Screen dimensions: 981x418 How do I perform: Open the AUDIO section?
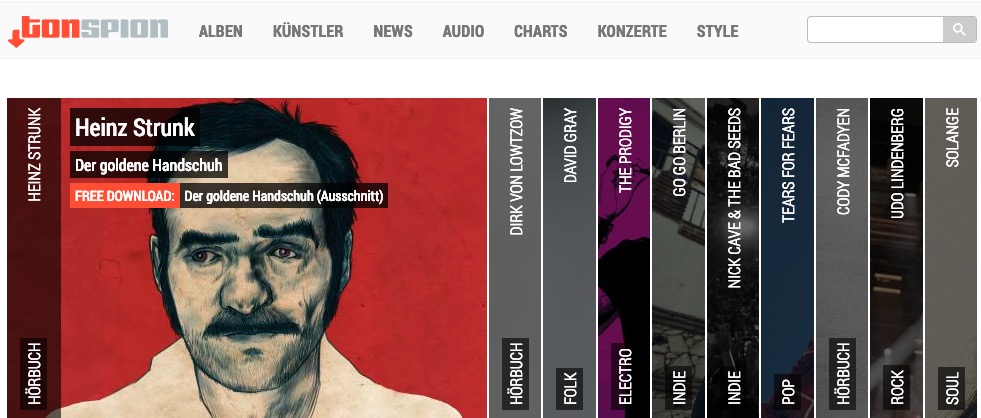click(464, 31)
